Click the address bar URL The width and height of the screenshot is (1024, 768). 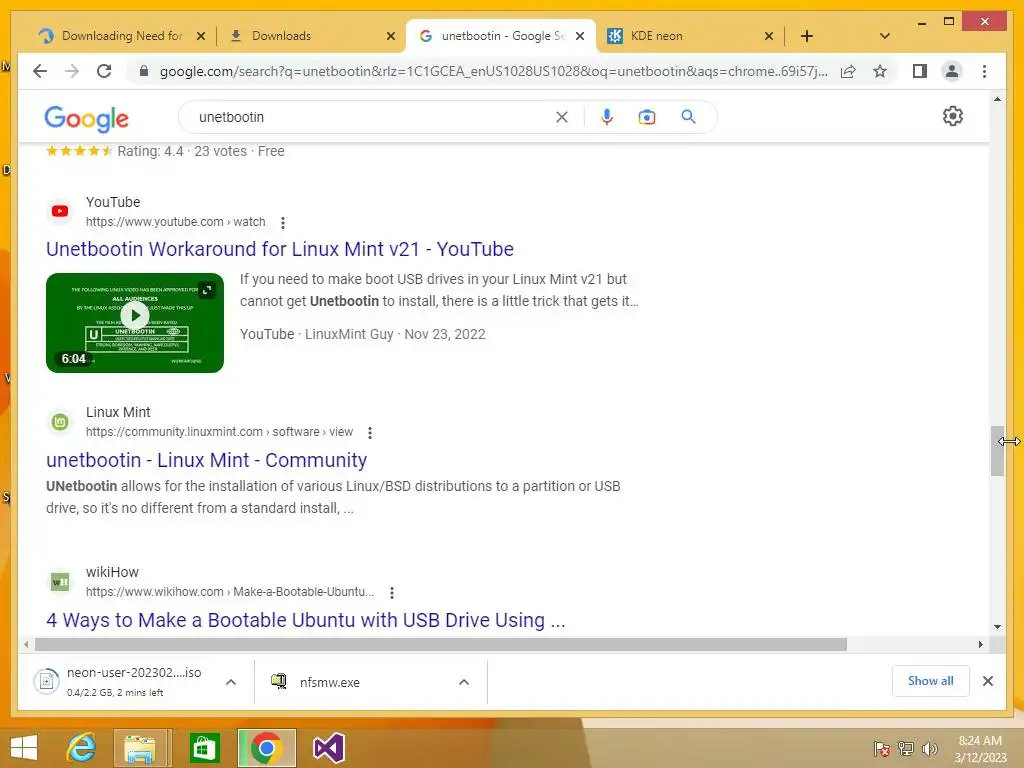493,71
